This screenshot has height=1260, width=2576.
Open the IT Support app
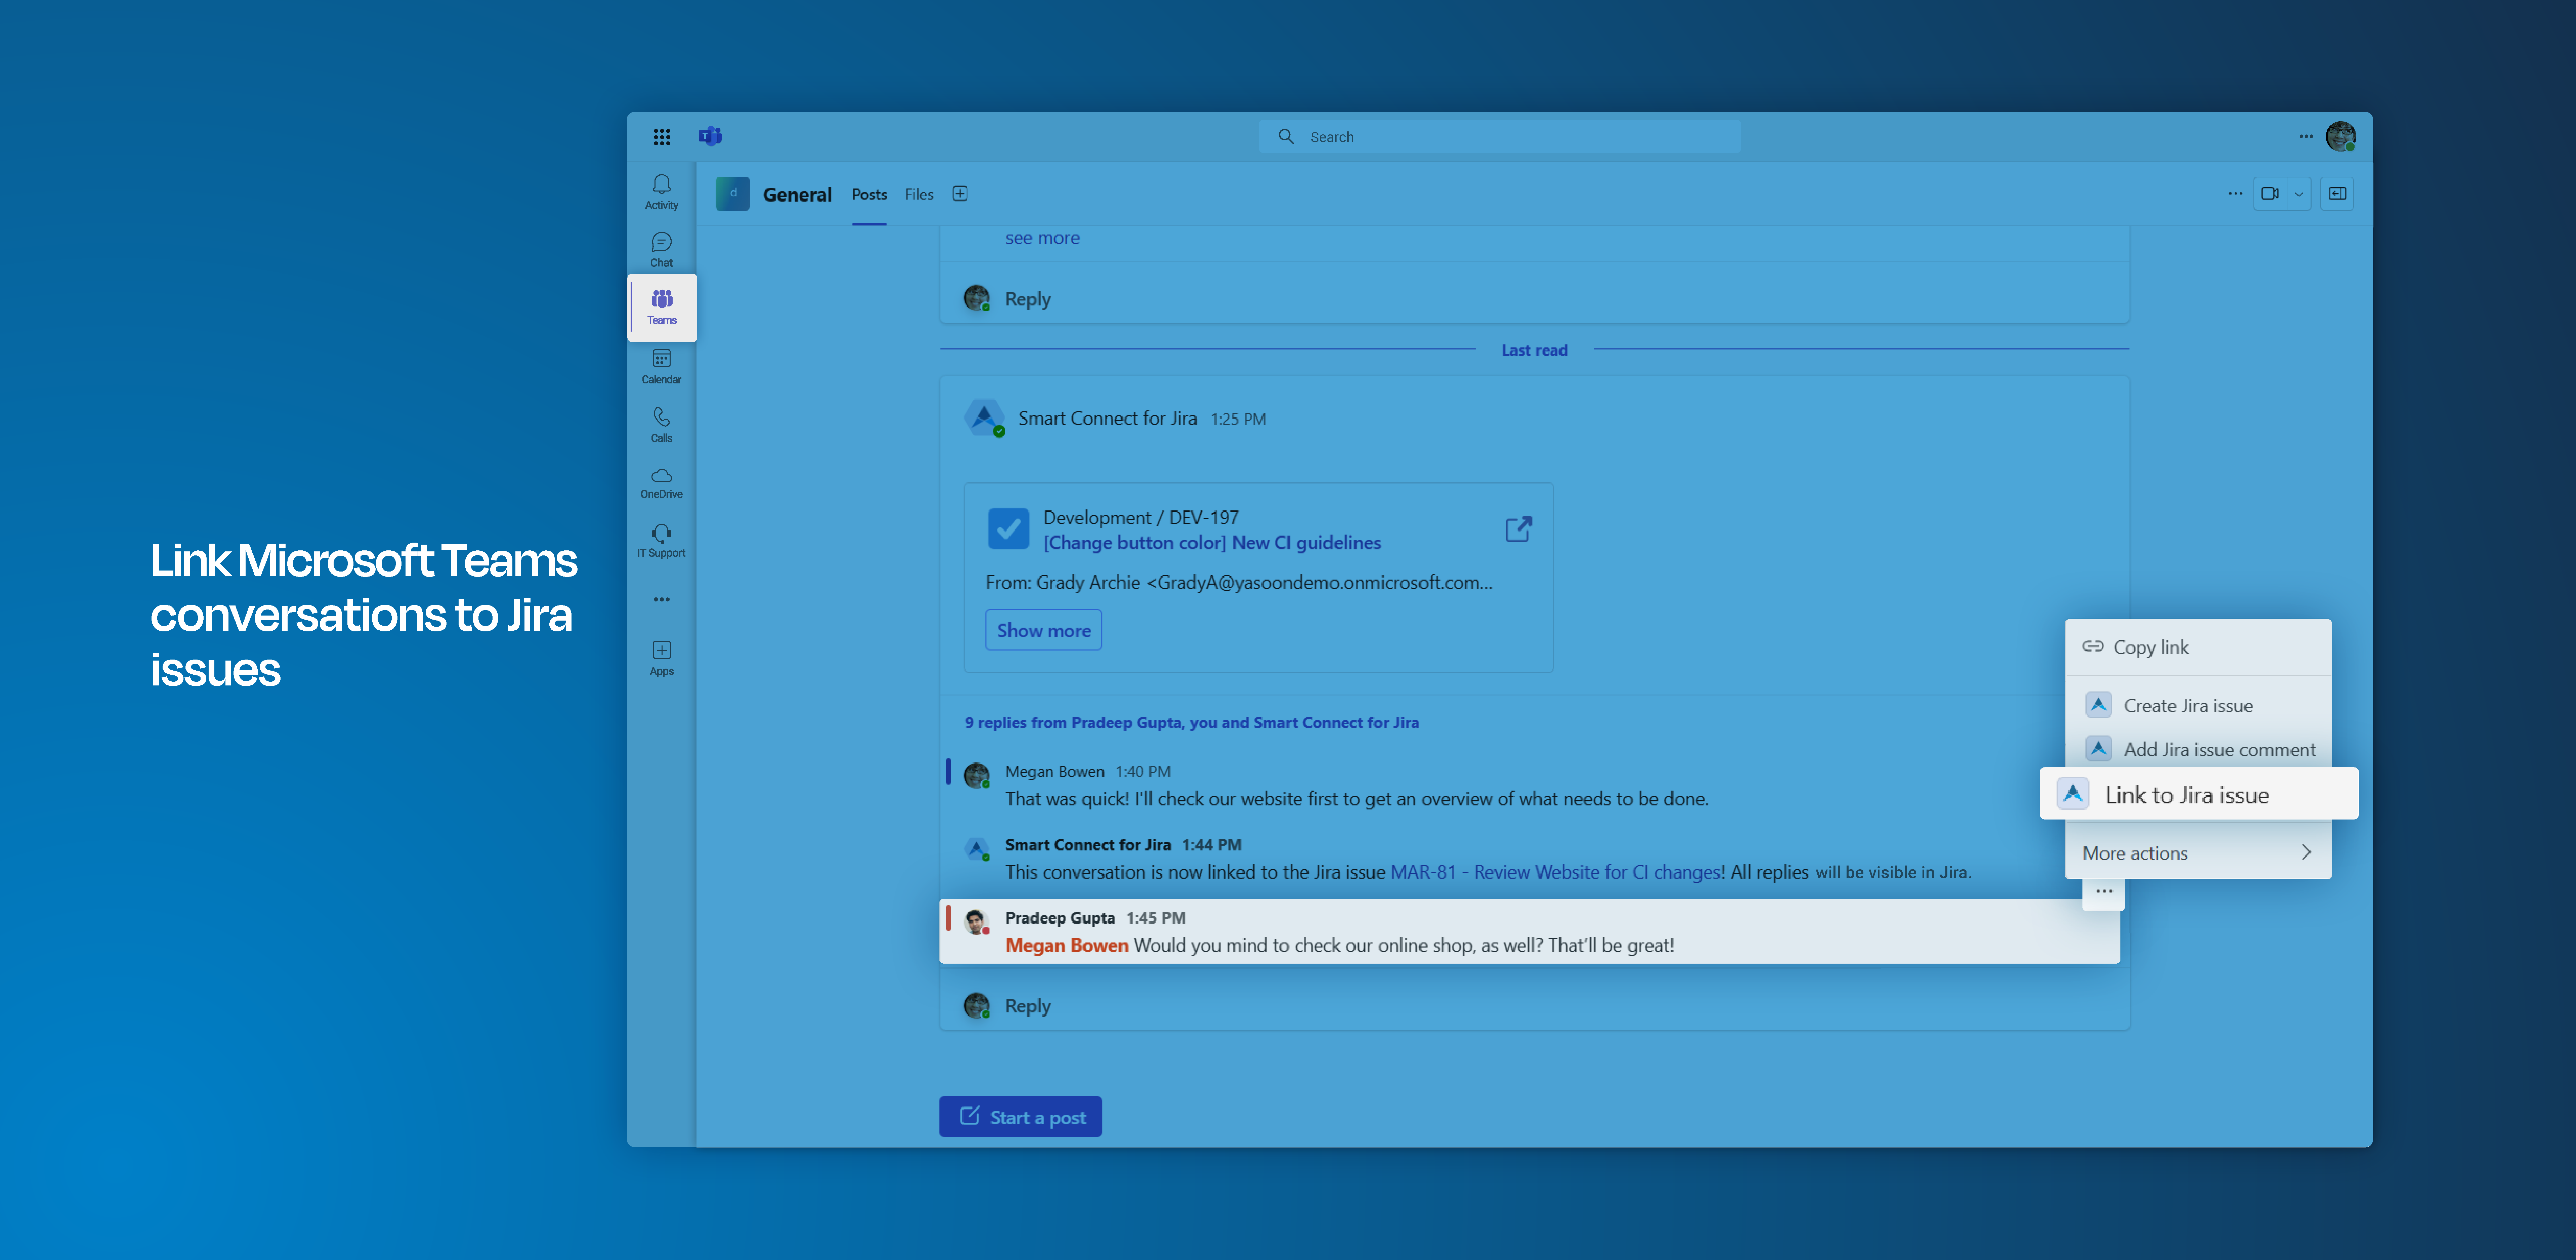coord(661,540)
